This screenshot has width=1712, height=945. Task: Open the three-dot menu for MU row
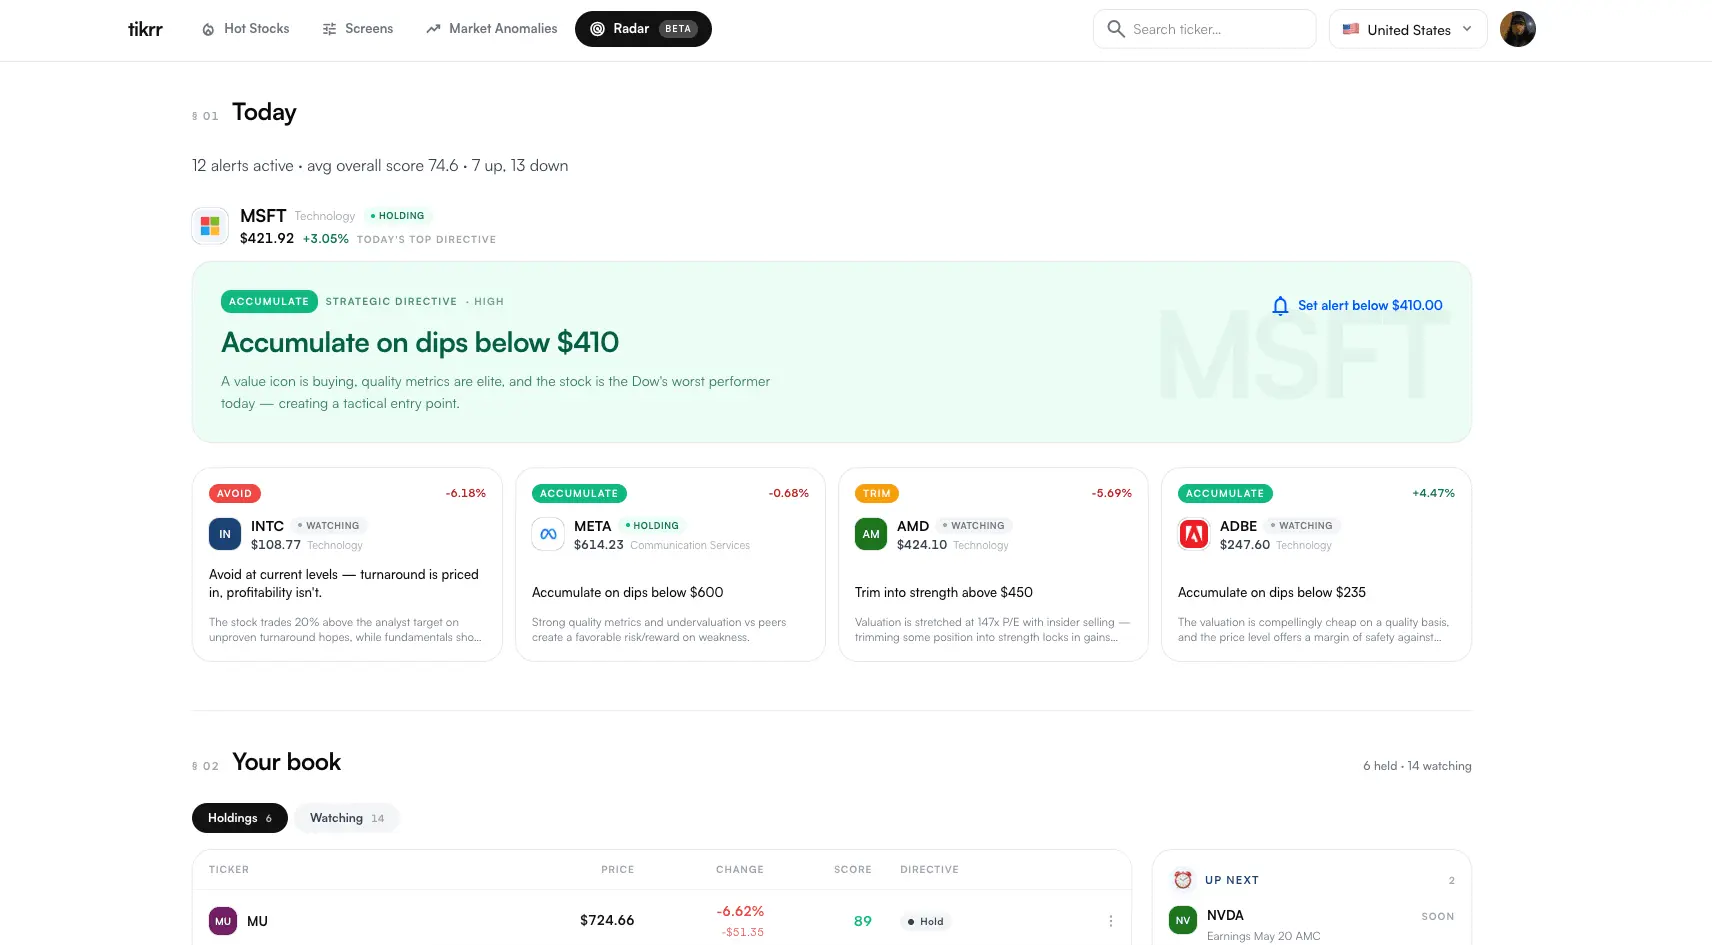1110,921
